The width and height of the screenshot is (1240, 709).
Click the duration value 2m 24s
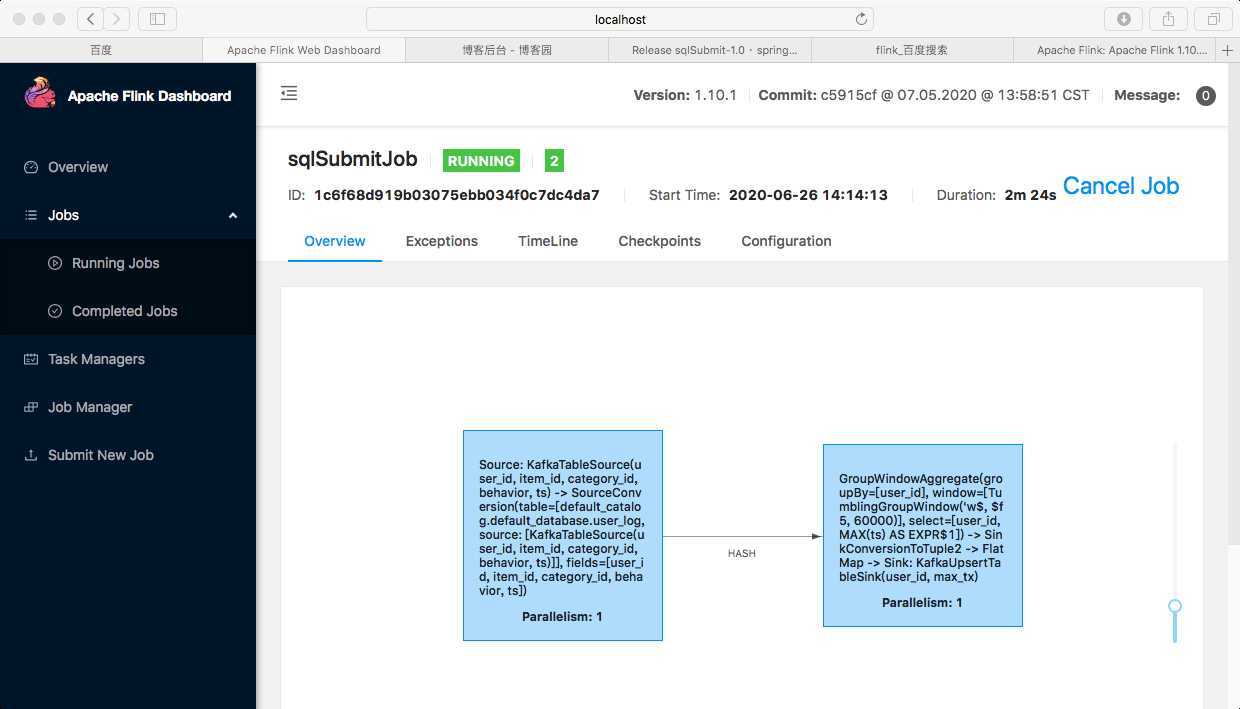(1030, 195)
